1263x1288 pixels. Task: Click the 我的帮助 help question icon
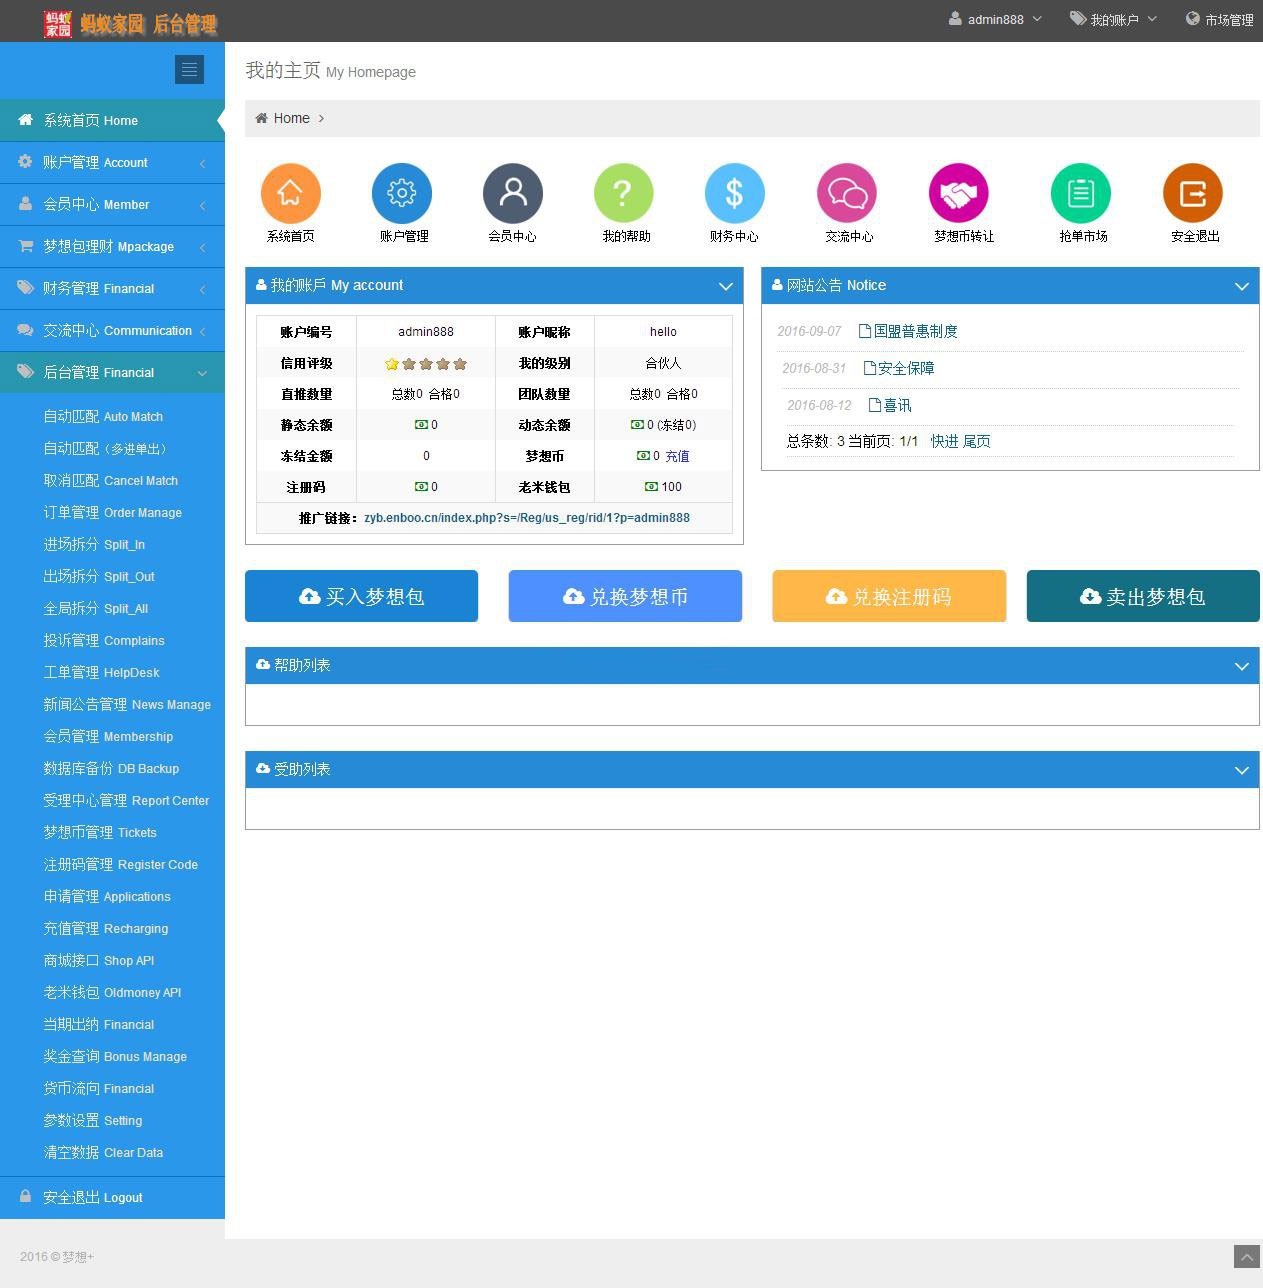[x=623, y=192]
